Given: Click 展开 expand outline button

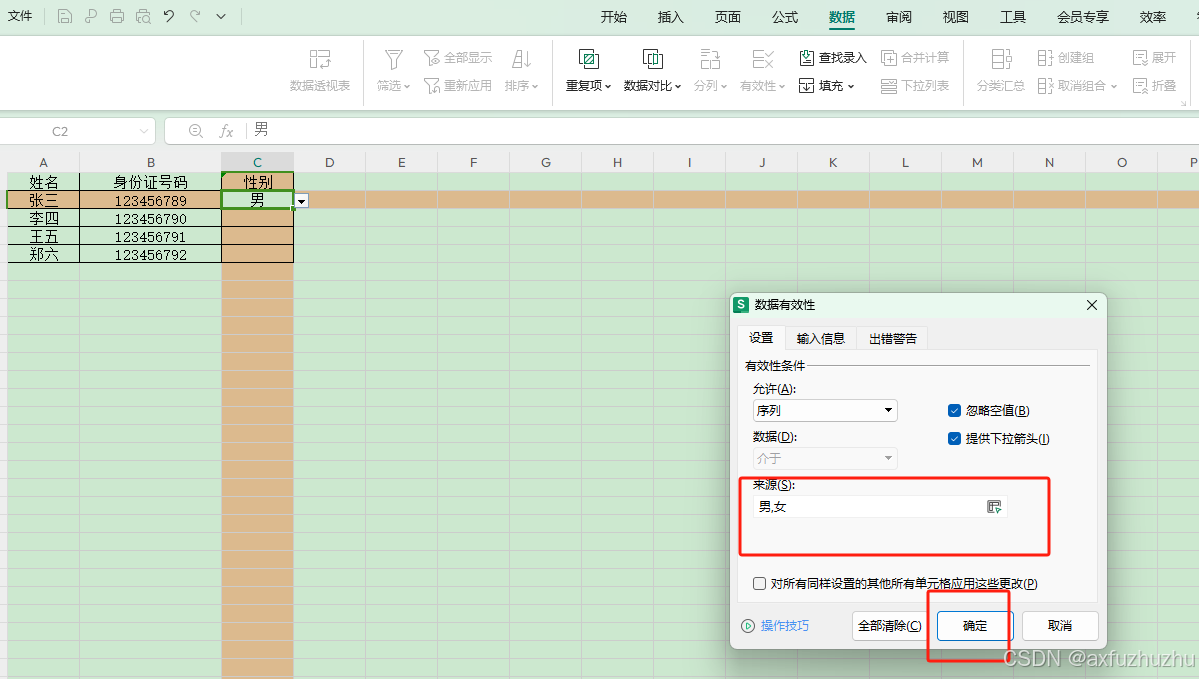Looking at the screenshot, I should (x=1155, y=57).
